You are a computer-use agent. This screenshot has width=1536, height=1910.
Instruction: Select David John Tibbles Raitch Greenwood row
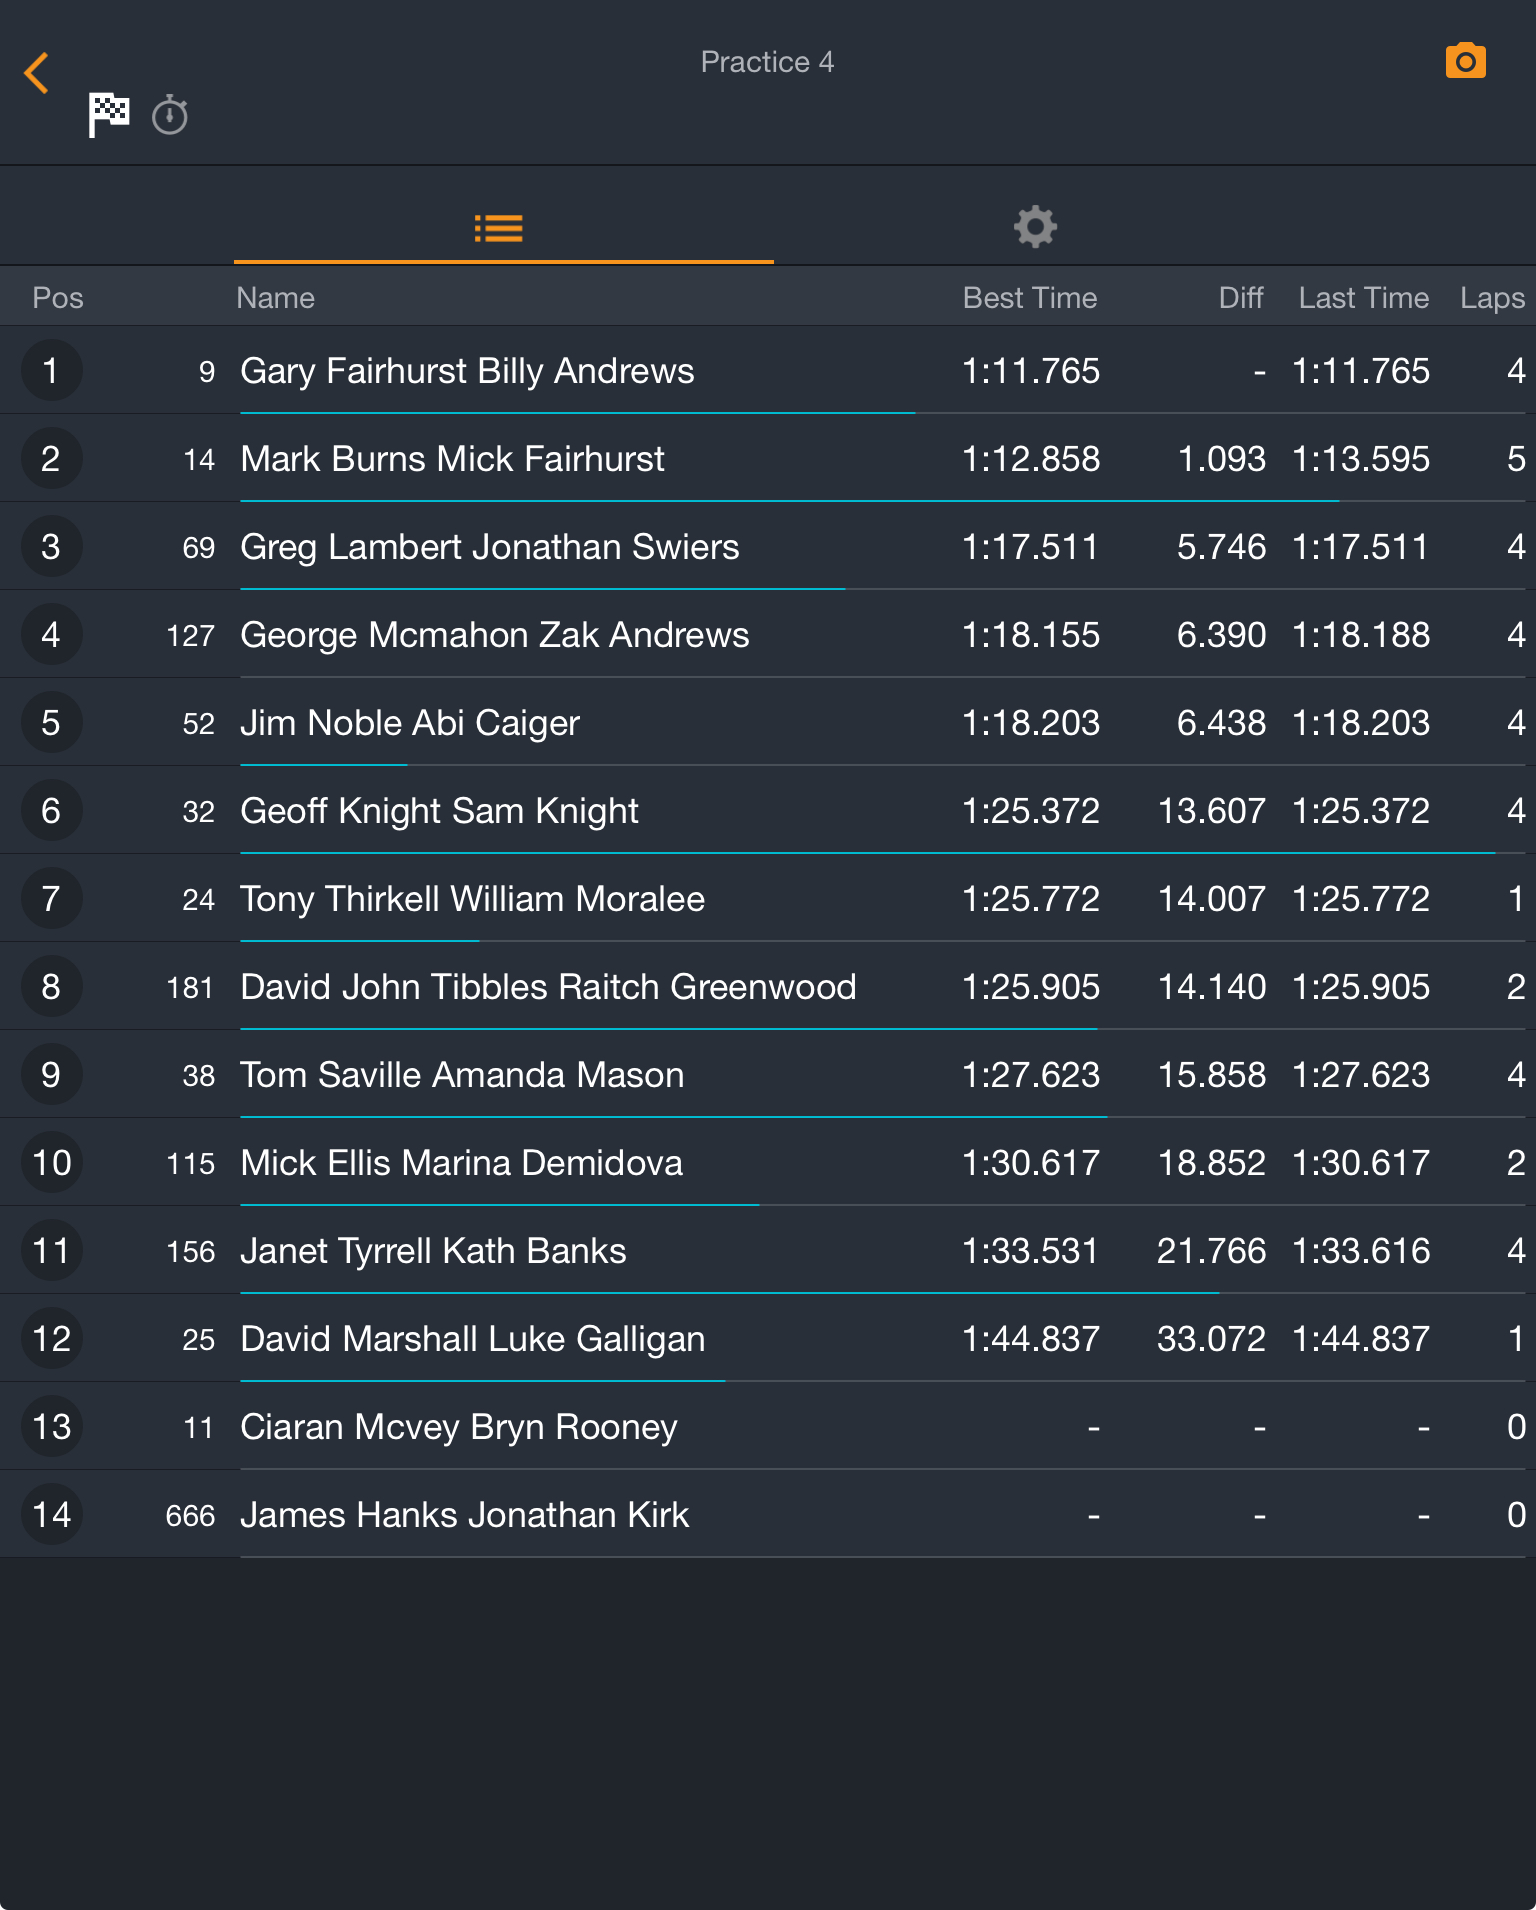768,987
